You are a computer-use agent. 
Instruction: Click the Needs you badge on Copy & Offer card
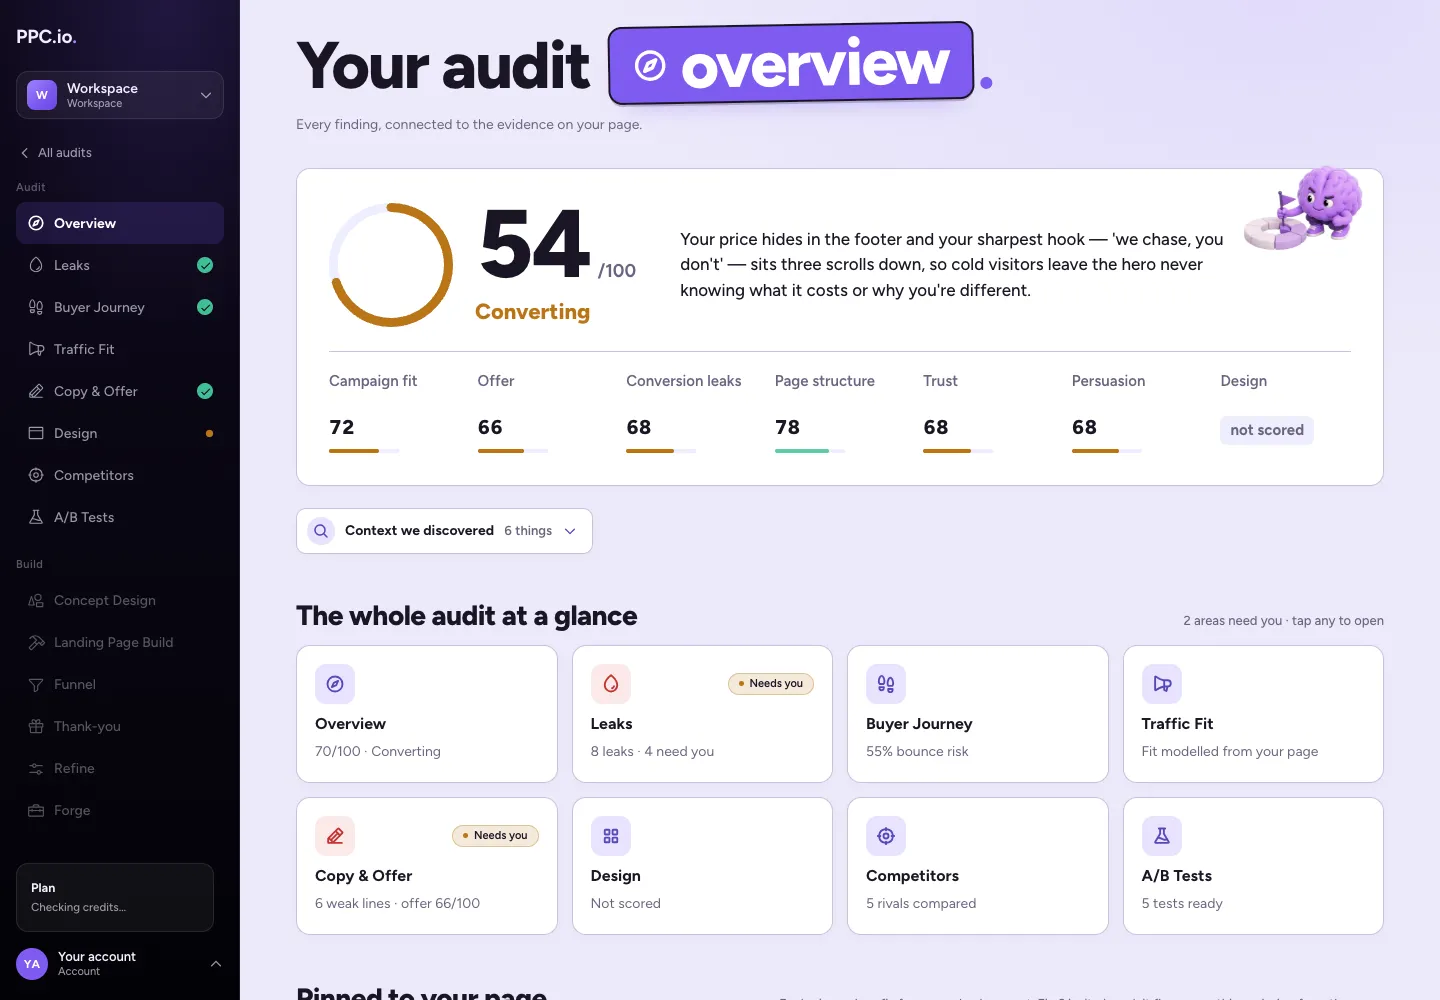(495, 836)
